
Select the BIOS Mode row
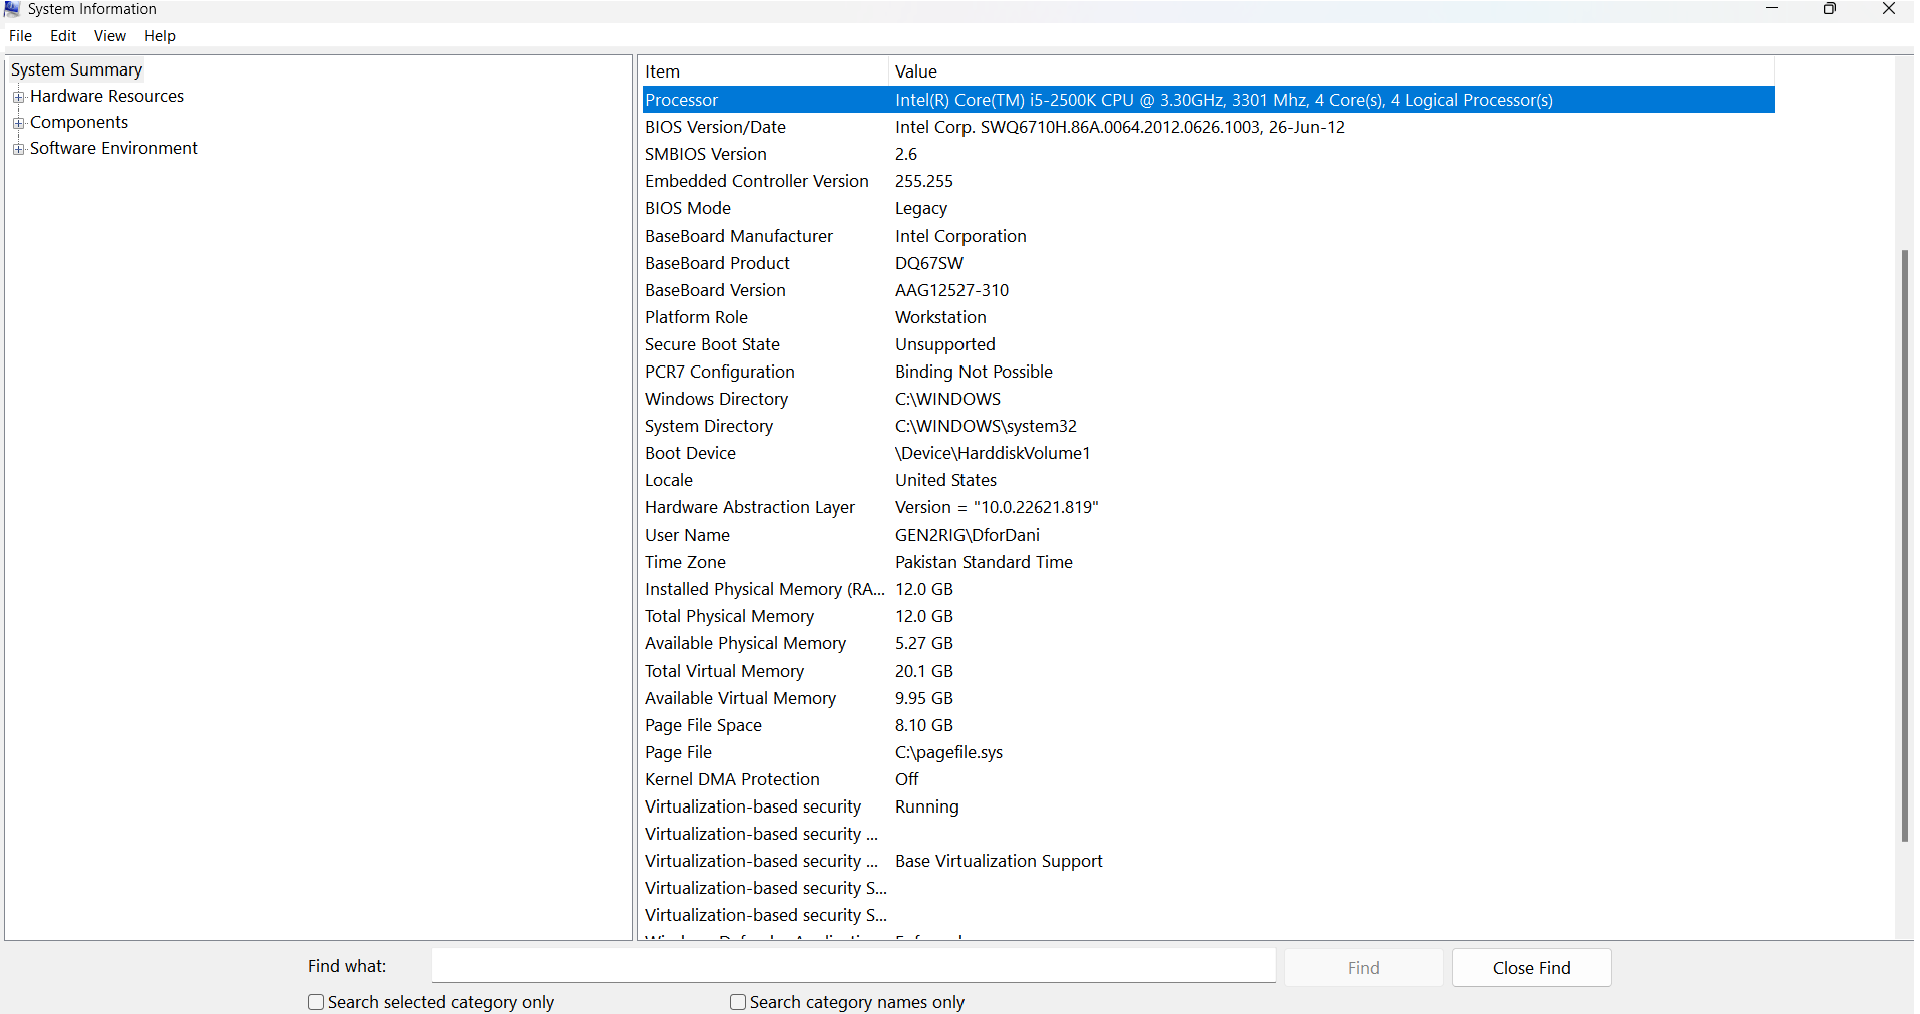(1208, 208)
